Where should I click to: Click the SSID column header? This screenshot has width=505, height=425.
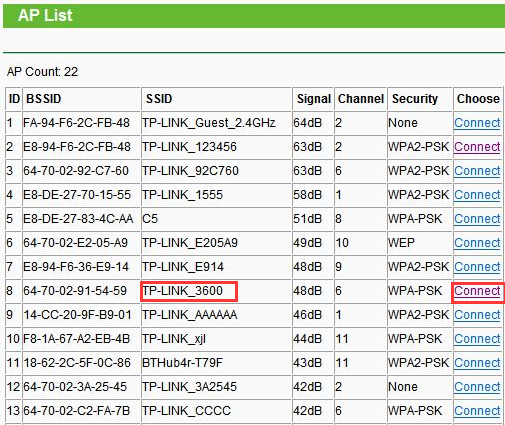159,99
